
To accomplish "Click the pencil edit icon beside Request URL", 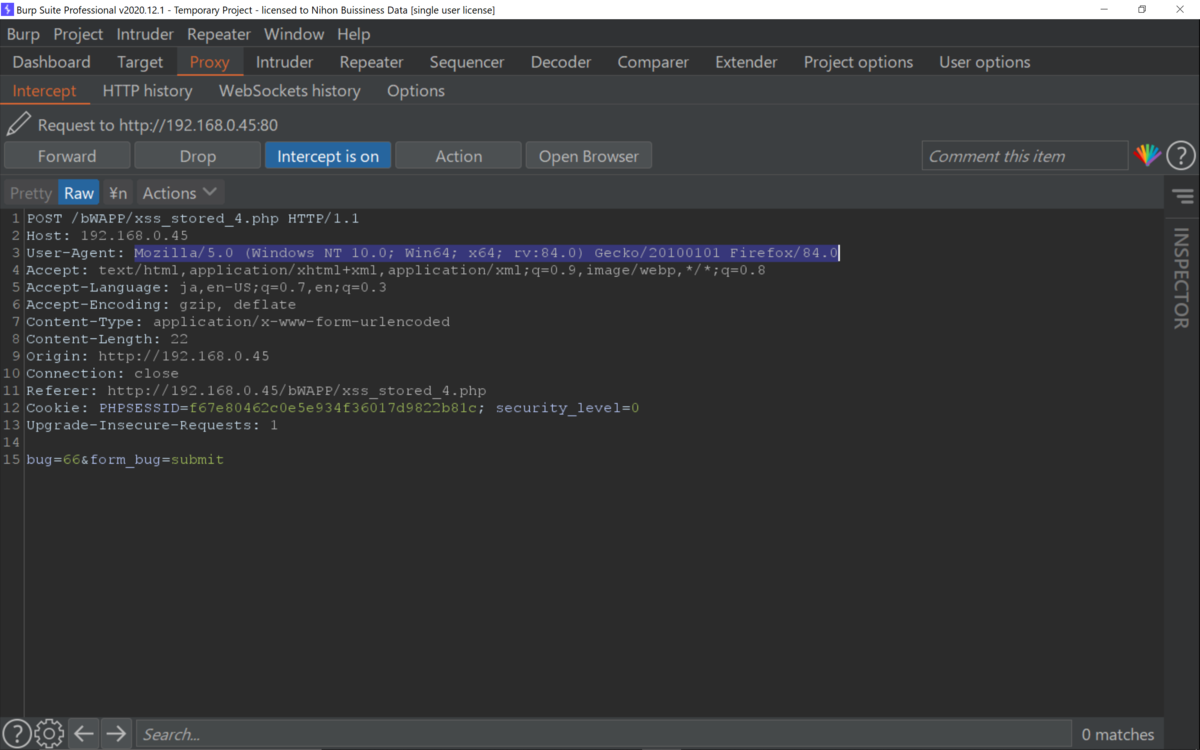I will [18, 124].
